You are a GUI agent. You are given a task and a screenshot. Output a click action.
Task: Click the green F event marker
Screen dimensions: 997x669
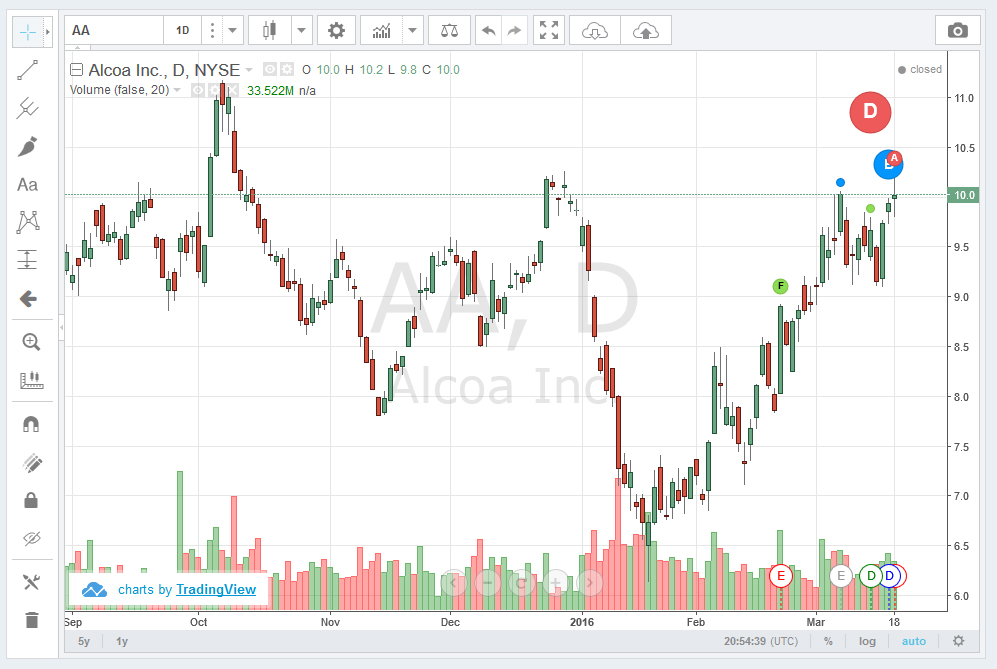pos(780,286)
